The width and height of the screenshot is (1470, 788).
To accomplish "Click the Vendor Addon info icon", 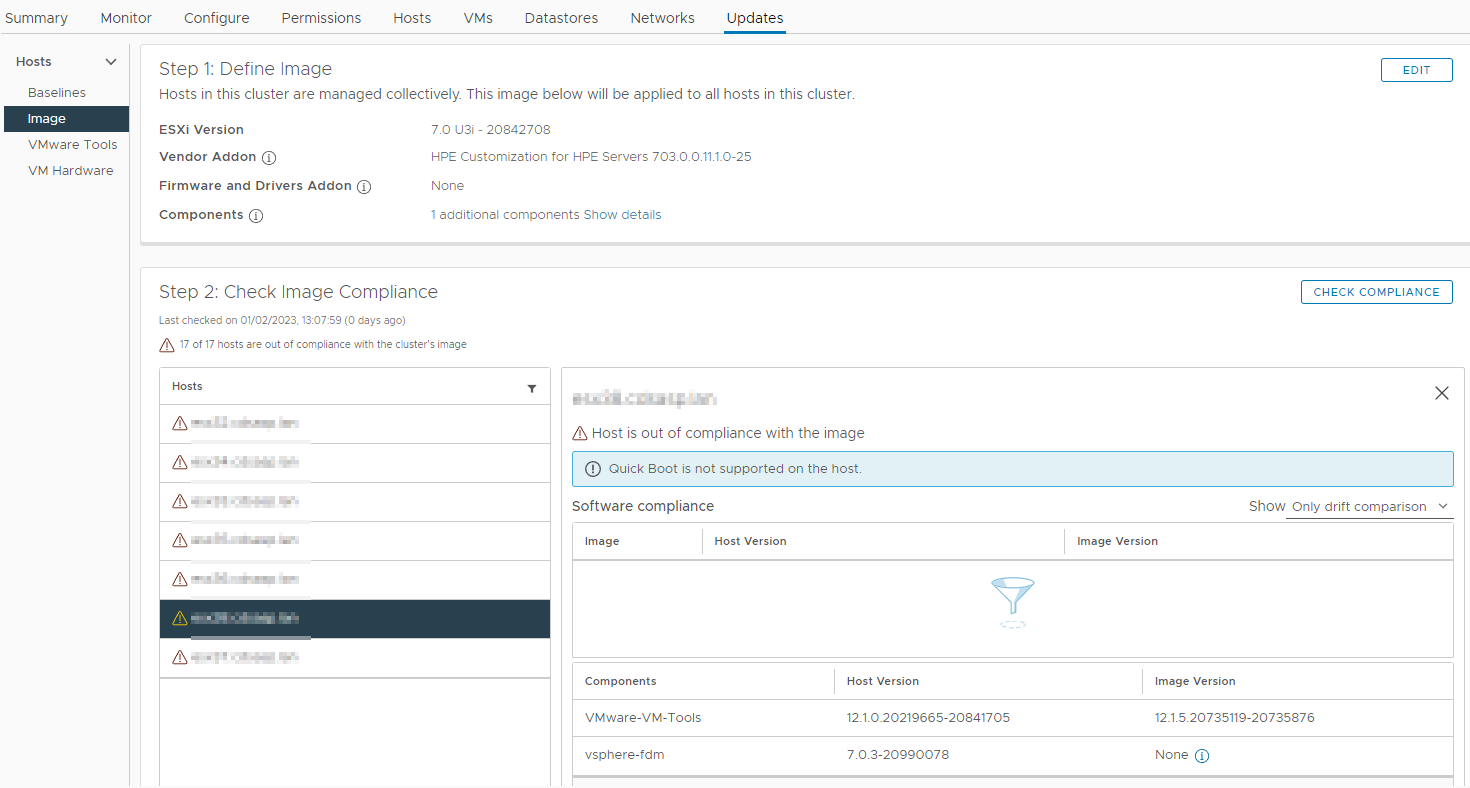I will [x=269, y=158].
